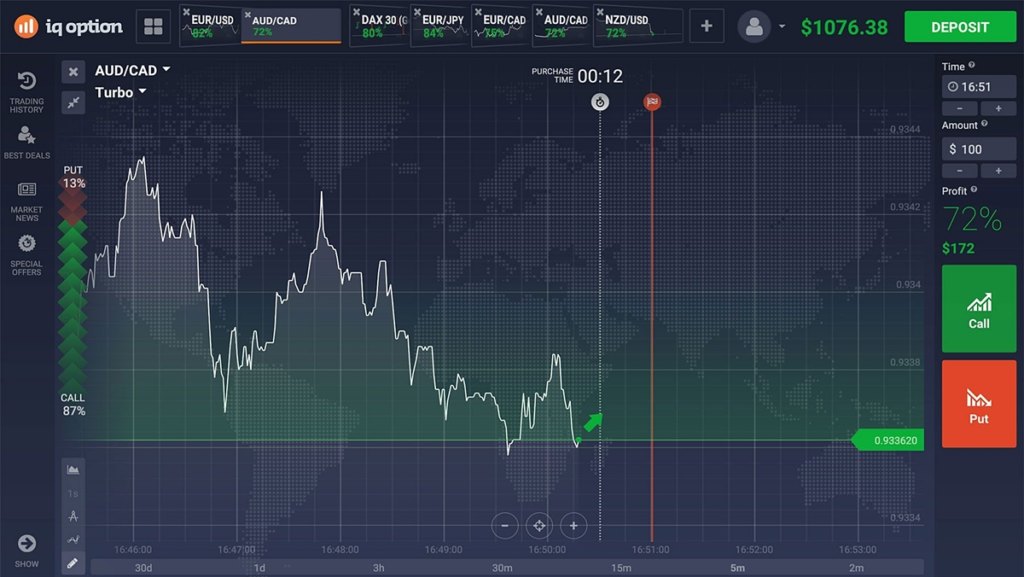This screenshot has width=1024, height=577.
Task: Open the multi-chart grid layout icon
Action: (153, 27)
